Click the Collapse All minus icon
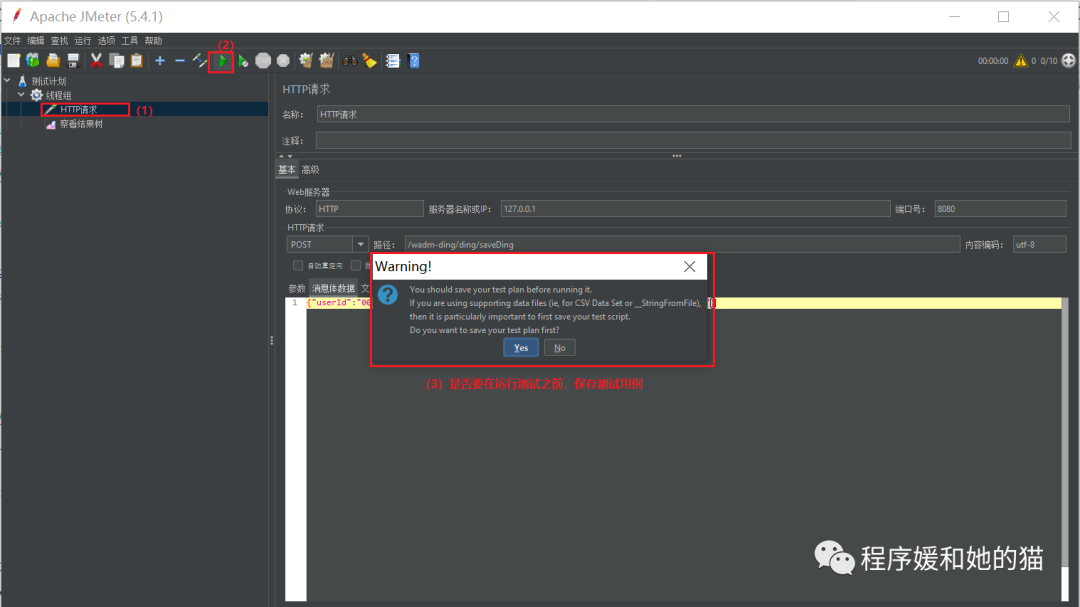This screenshot has width=1080, height=607. (180, 61)
